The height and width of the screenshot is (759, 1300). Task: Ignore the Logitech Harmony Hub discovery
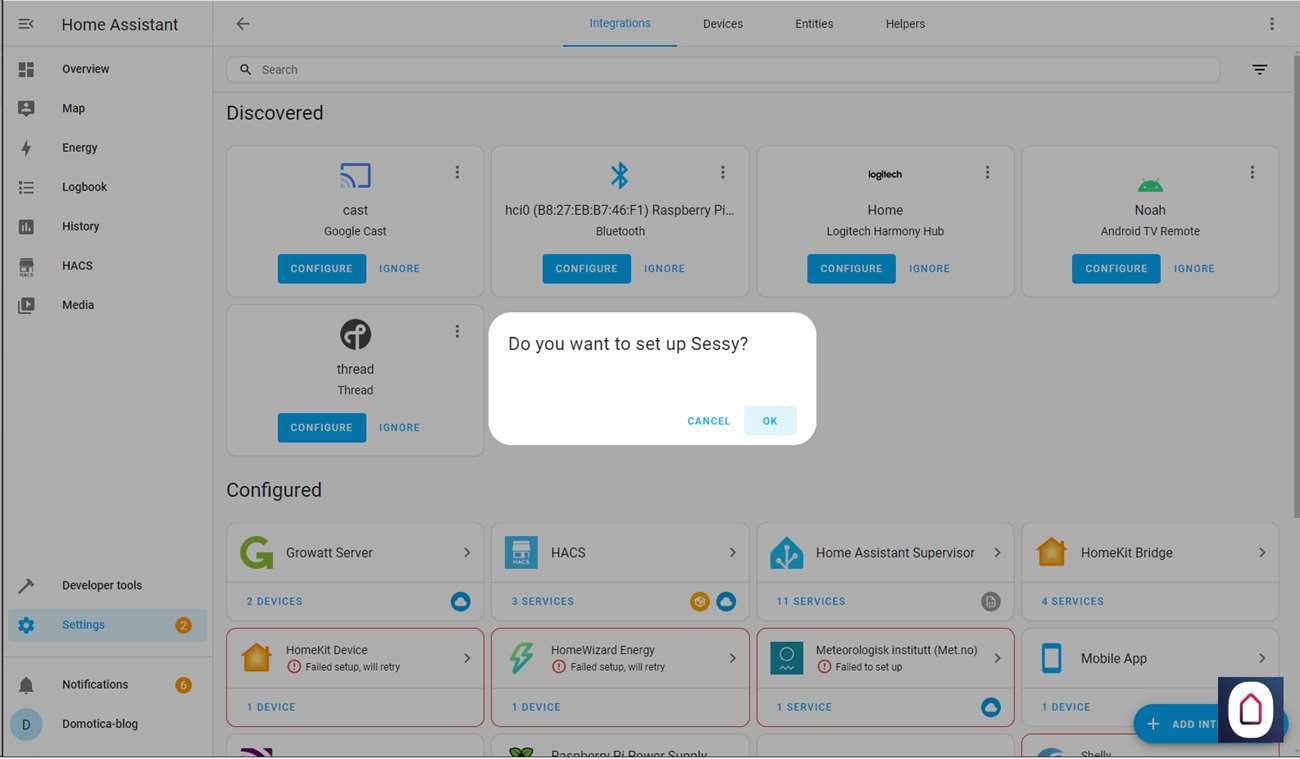(x=929, y=269)
